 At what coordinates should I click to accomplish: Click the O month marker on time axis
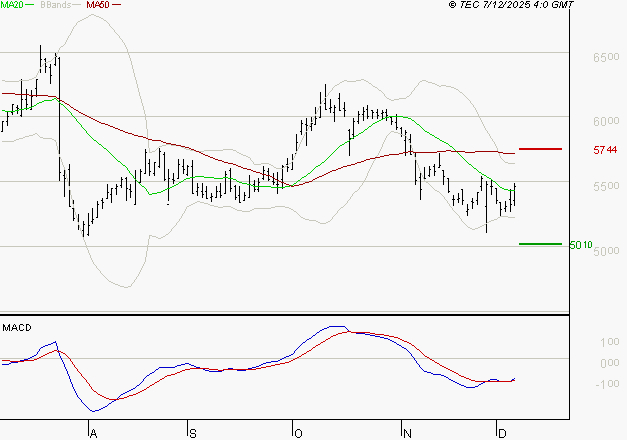tap(298, 434)
